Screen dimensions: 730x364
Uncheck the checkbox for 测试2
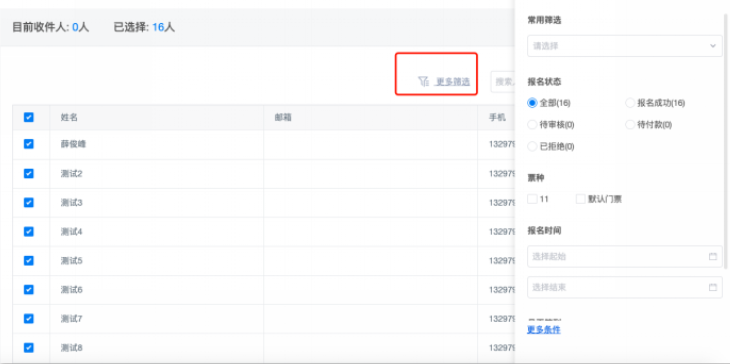[28, 174]
